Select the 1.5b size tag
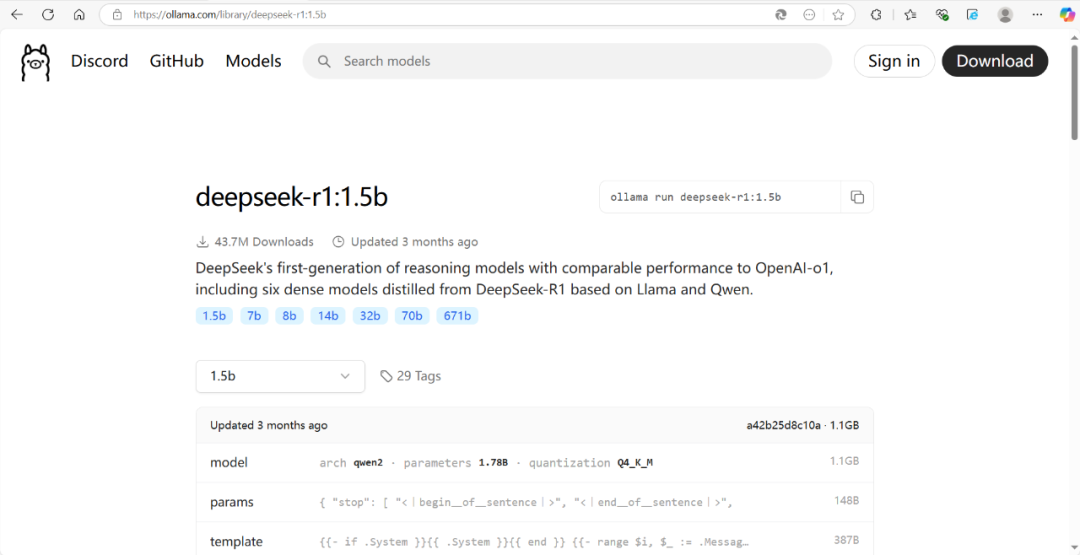 pos(214,316)
